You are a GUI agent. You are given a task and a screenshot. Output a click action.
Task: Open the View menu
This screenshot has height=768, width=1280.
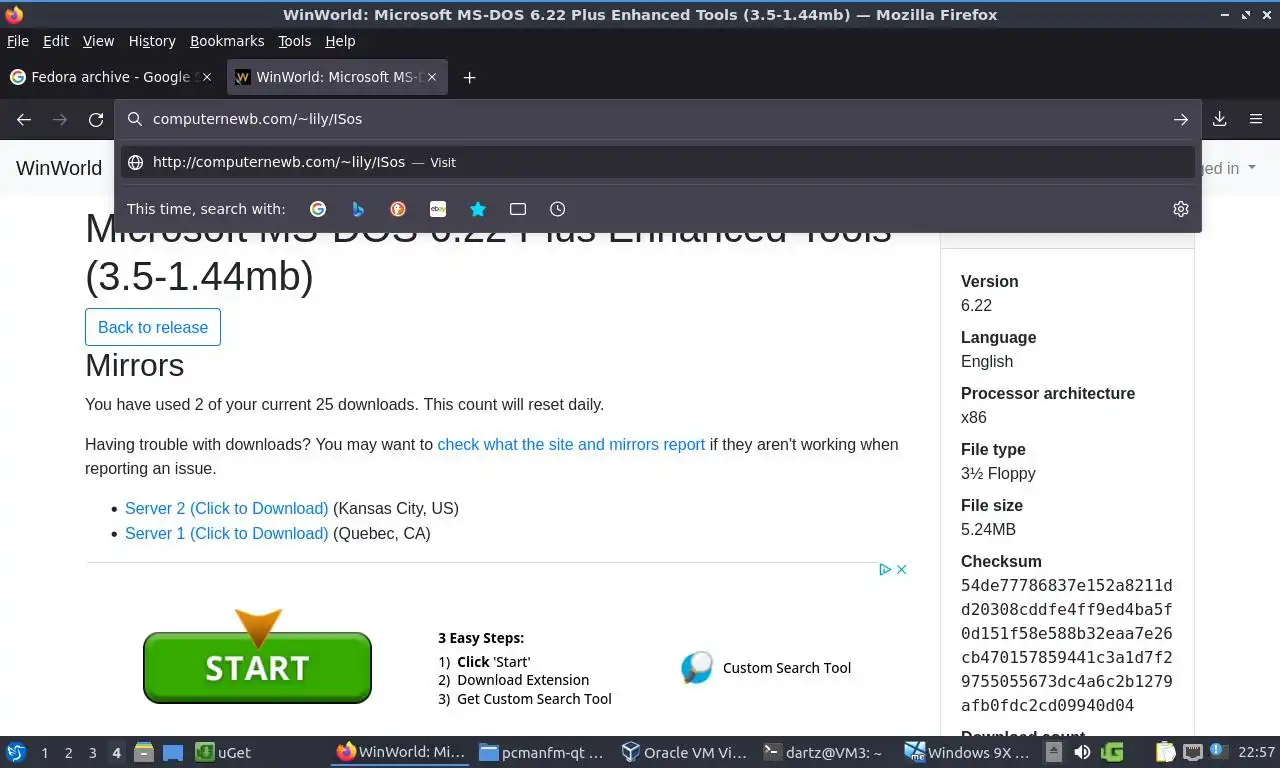tap(98, 41)
